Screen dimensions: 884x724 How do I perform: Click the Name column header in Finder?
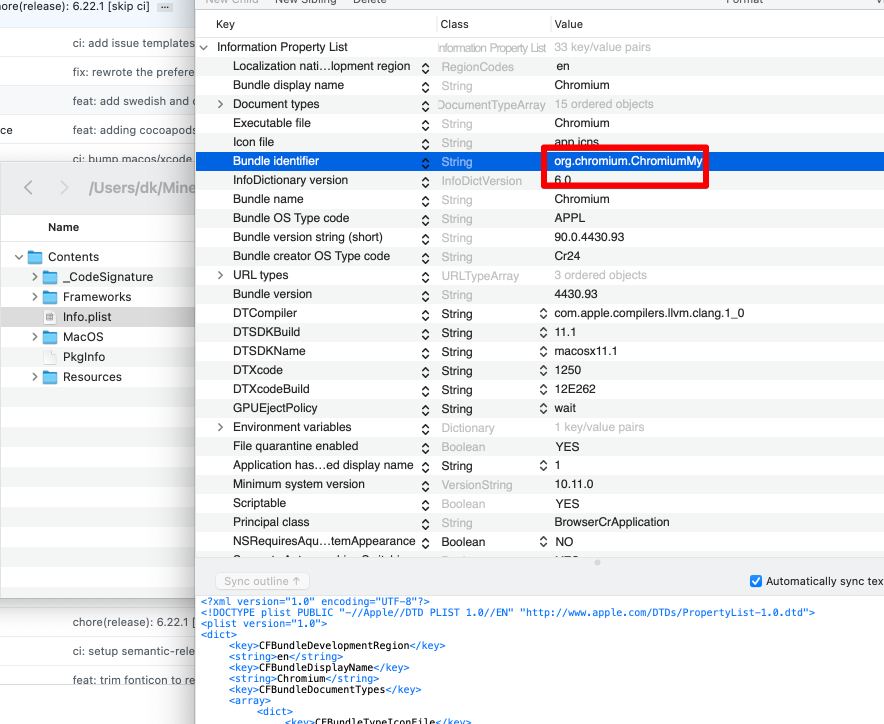pos(63,227)
